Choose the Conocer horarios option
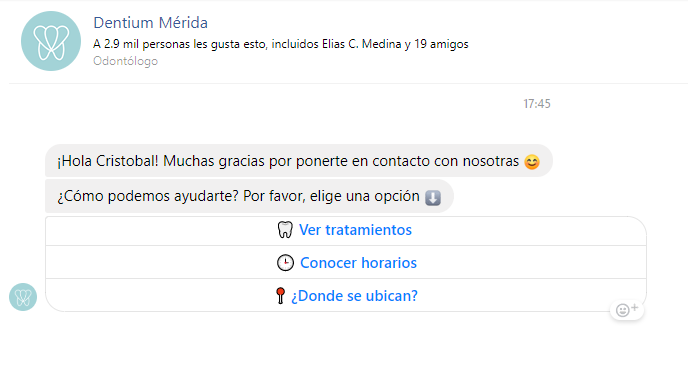Screen dimensions: 688x377 (x=346, y=262)
